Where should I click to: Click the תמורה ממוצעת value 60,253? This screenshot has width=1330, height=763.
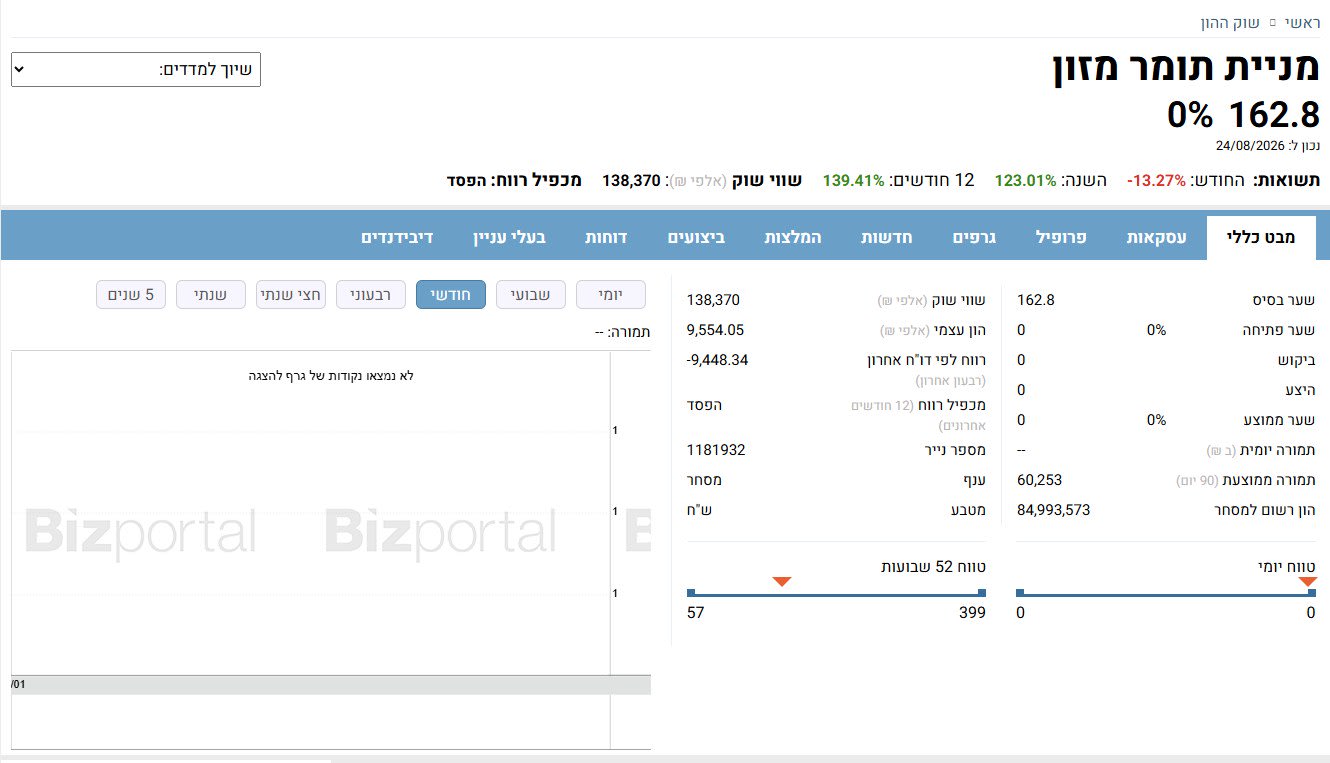coord(1039,480)
